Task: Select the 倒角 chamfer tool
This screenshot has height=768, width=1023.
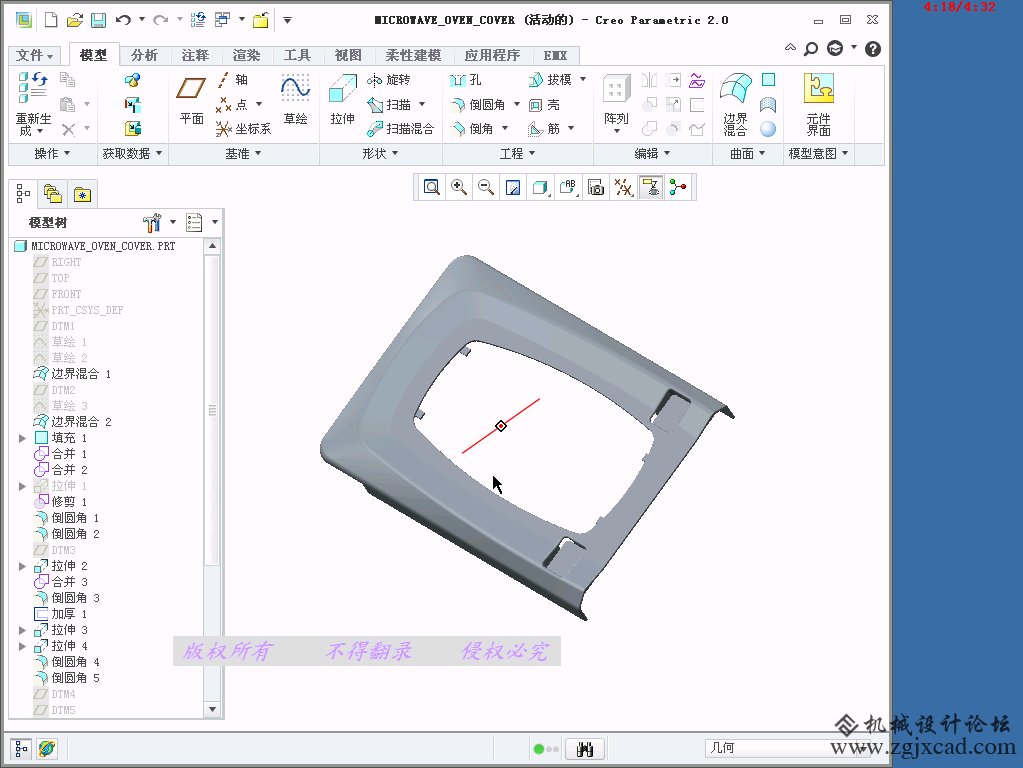Action: pyautogui.click(x=472, y=129)
